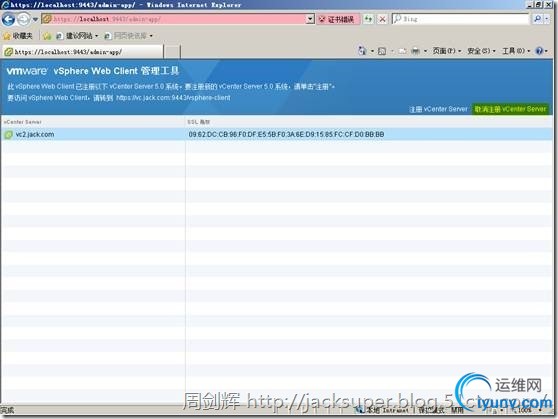Go back with the browser Back arrow

click(x=8, y=19)
